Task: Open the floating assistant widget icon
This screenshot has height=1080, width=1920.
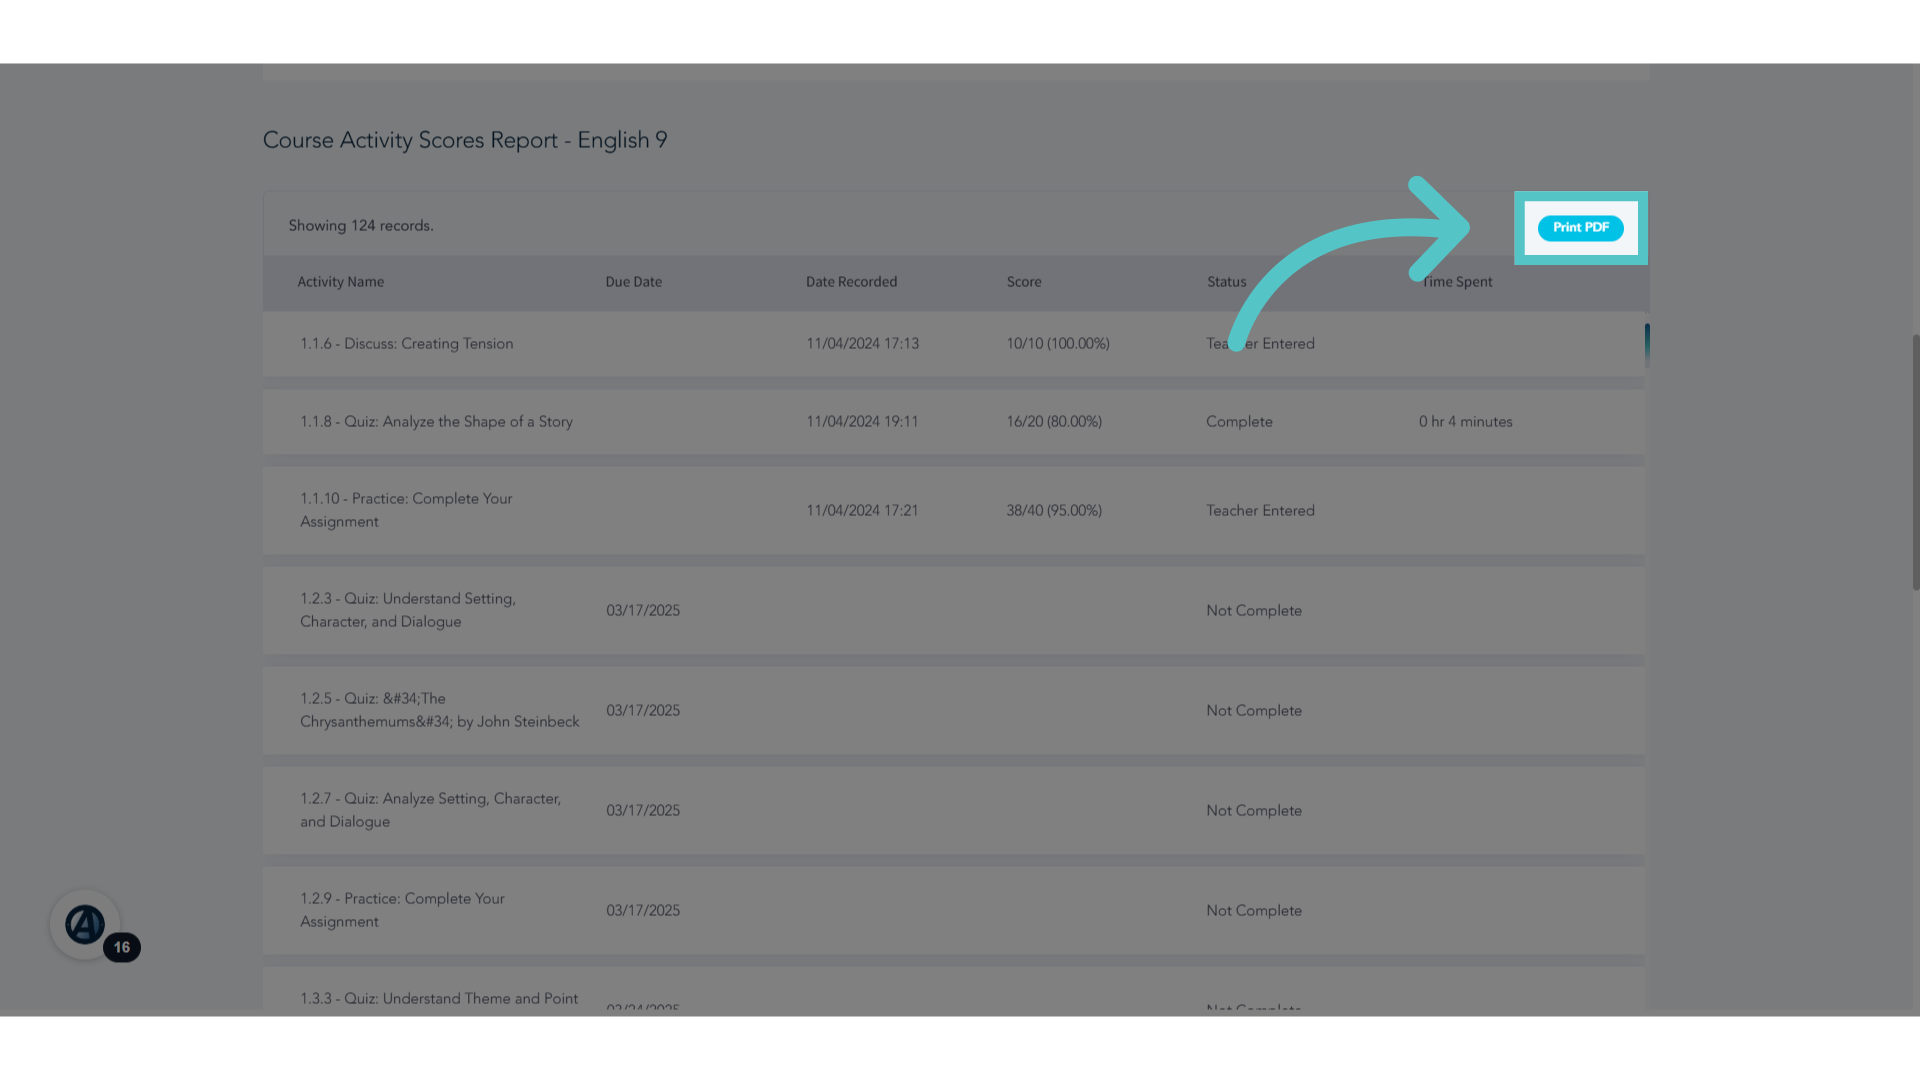Action: tap(85, 924)
